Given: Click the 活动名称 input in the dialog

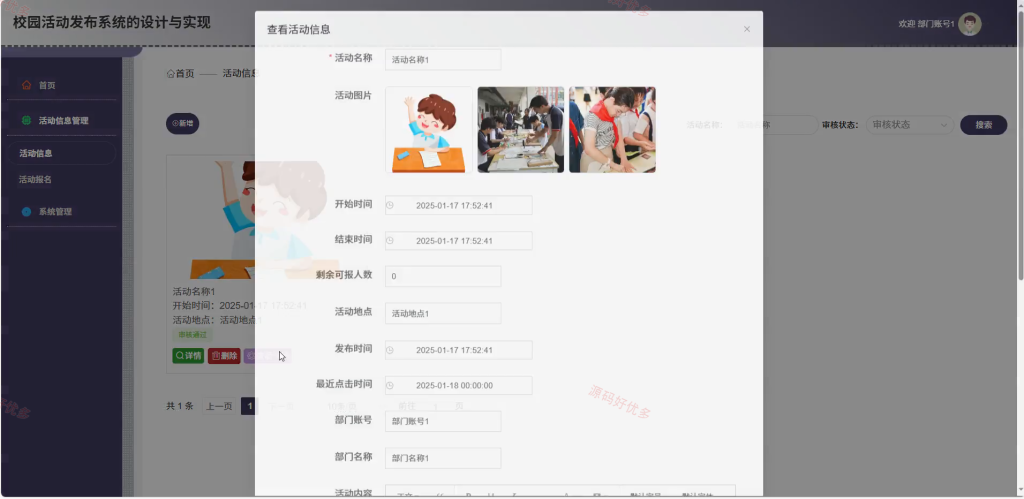Looking at the screenshot, I should 443,59.
